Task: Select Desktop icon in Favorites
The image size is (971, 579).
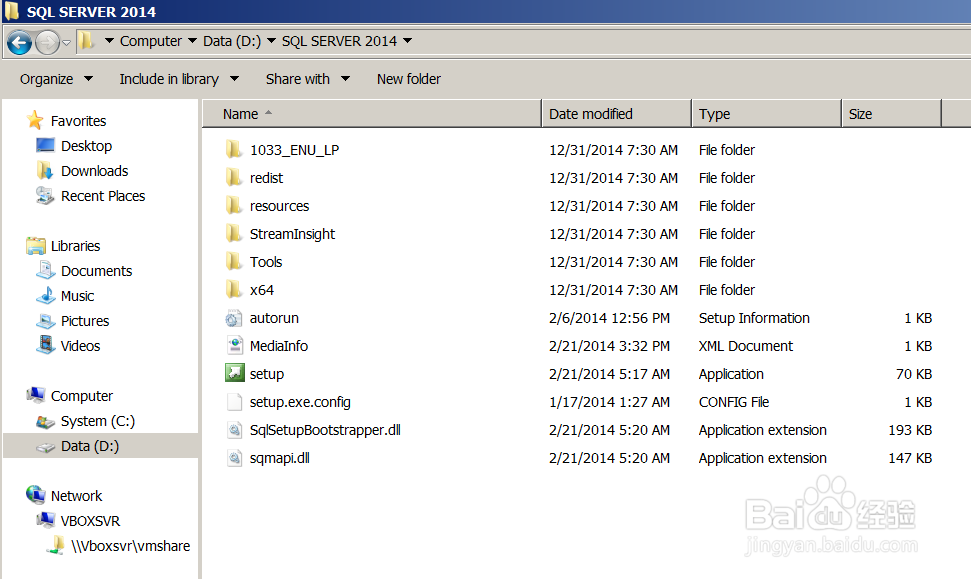Action: coord(45,146)
